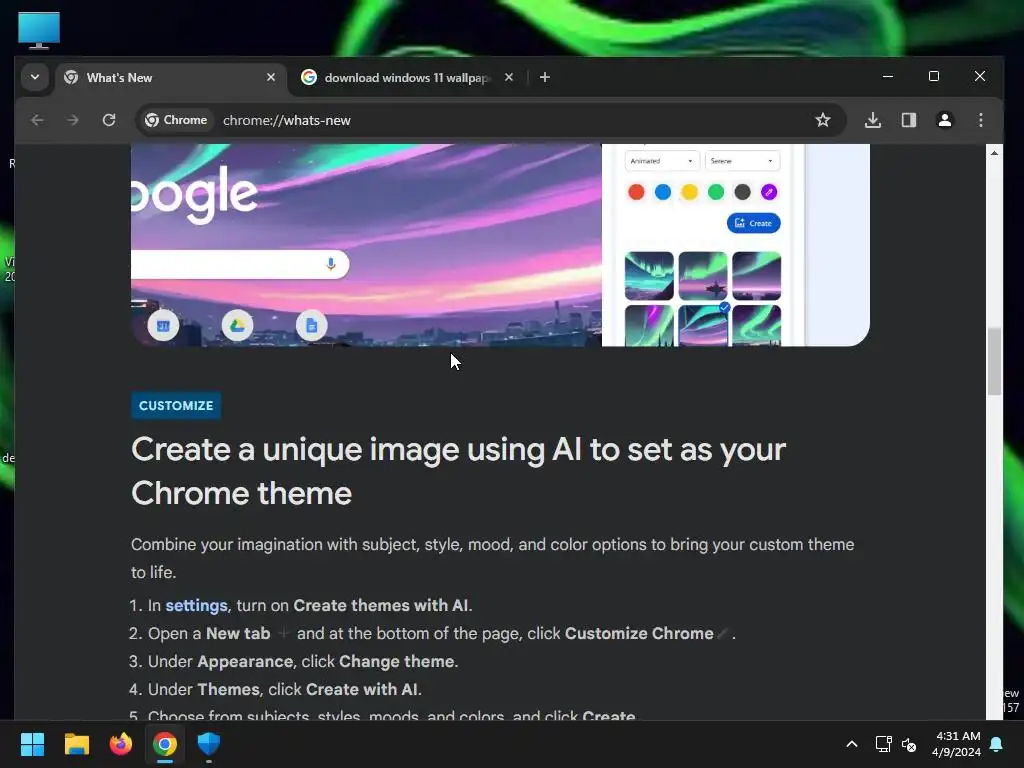Open the clock showing 4:31 AM
The width and height of the screenshot is (1024, 768).
point(957,744)
